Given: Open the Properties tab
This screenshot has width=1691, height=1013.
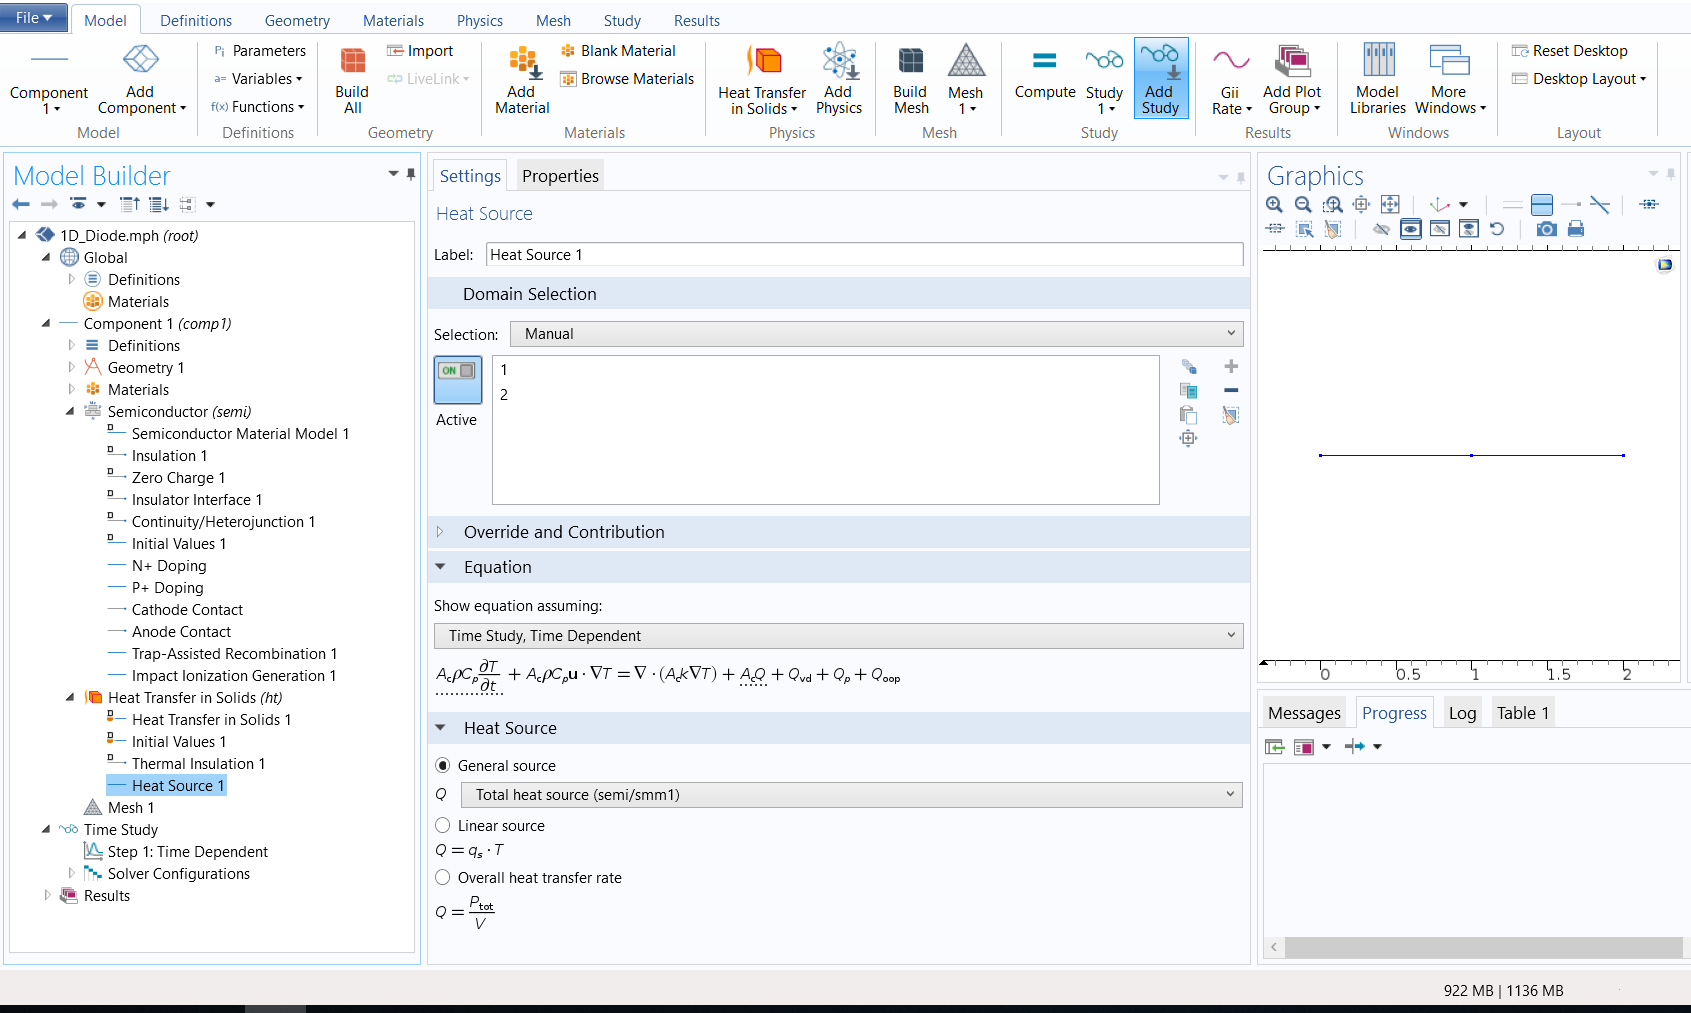Looking at the screenshot, I should (x=559, y=176).
